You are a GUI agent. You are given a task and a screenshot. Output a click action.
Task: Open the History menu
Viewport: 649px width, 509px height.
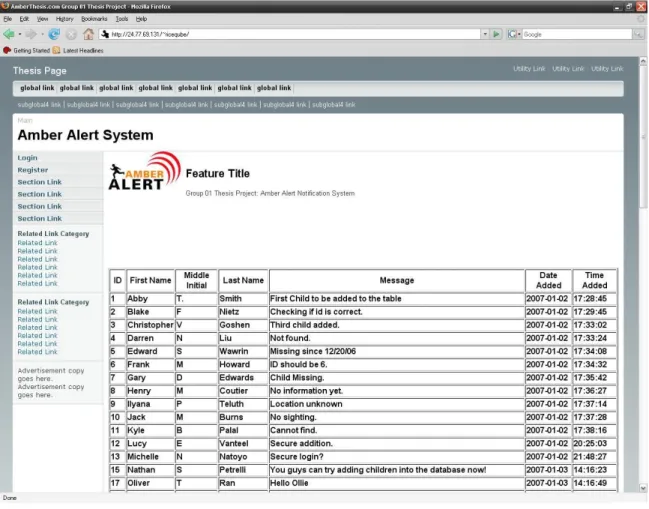tap(64, 19)
